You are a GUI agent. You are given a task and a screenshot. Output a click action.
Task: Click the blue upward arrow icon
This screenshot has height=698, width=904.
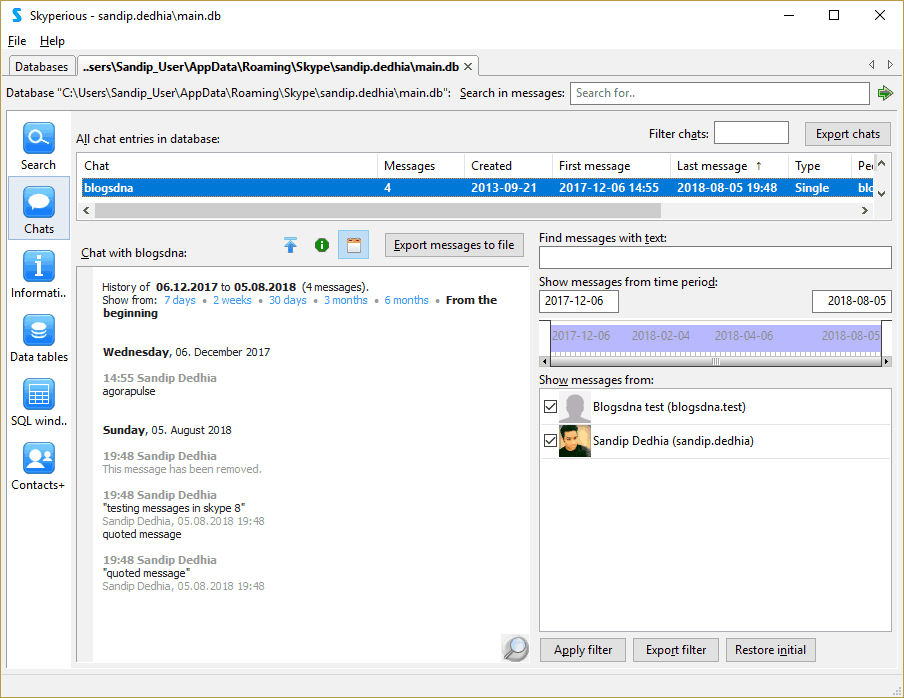[291, 245]
